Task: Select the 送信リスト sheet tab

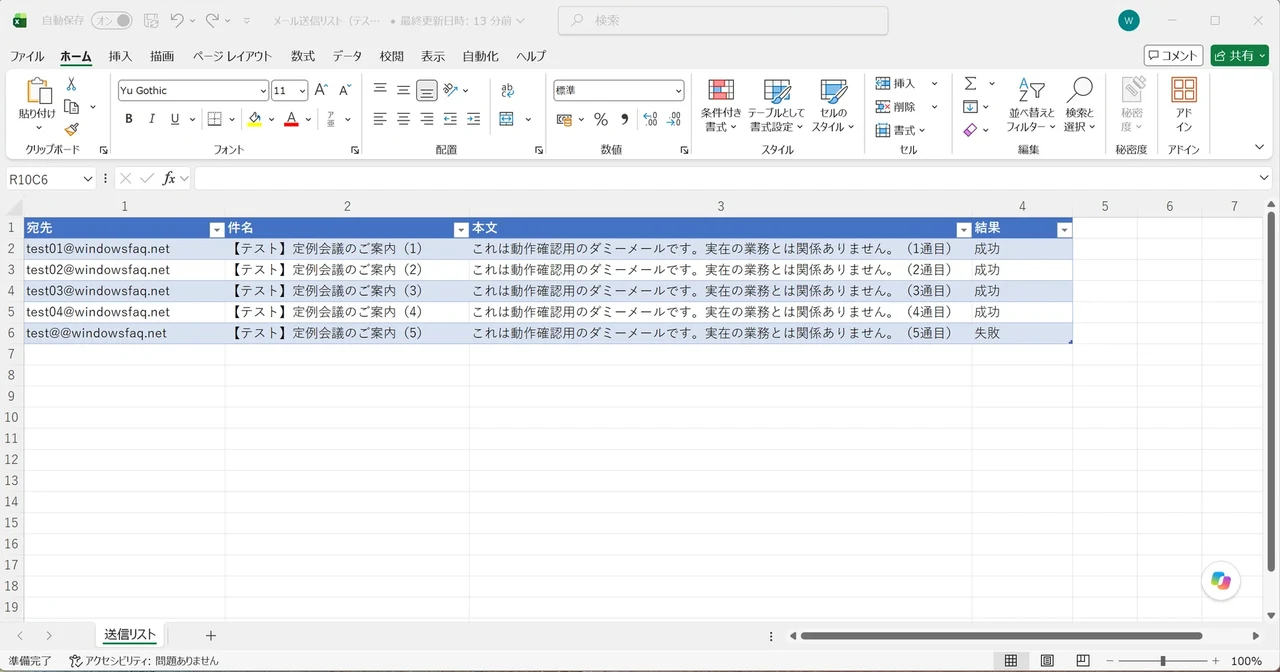Action: (131, 635)
